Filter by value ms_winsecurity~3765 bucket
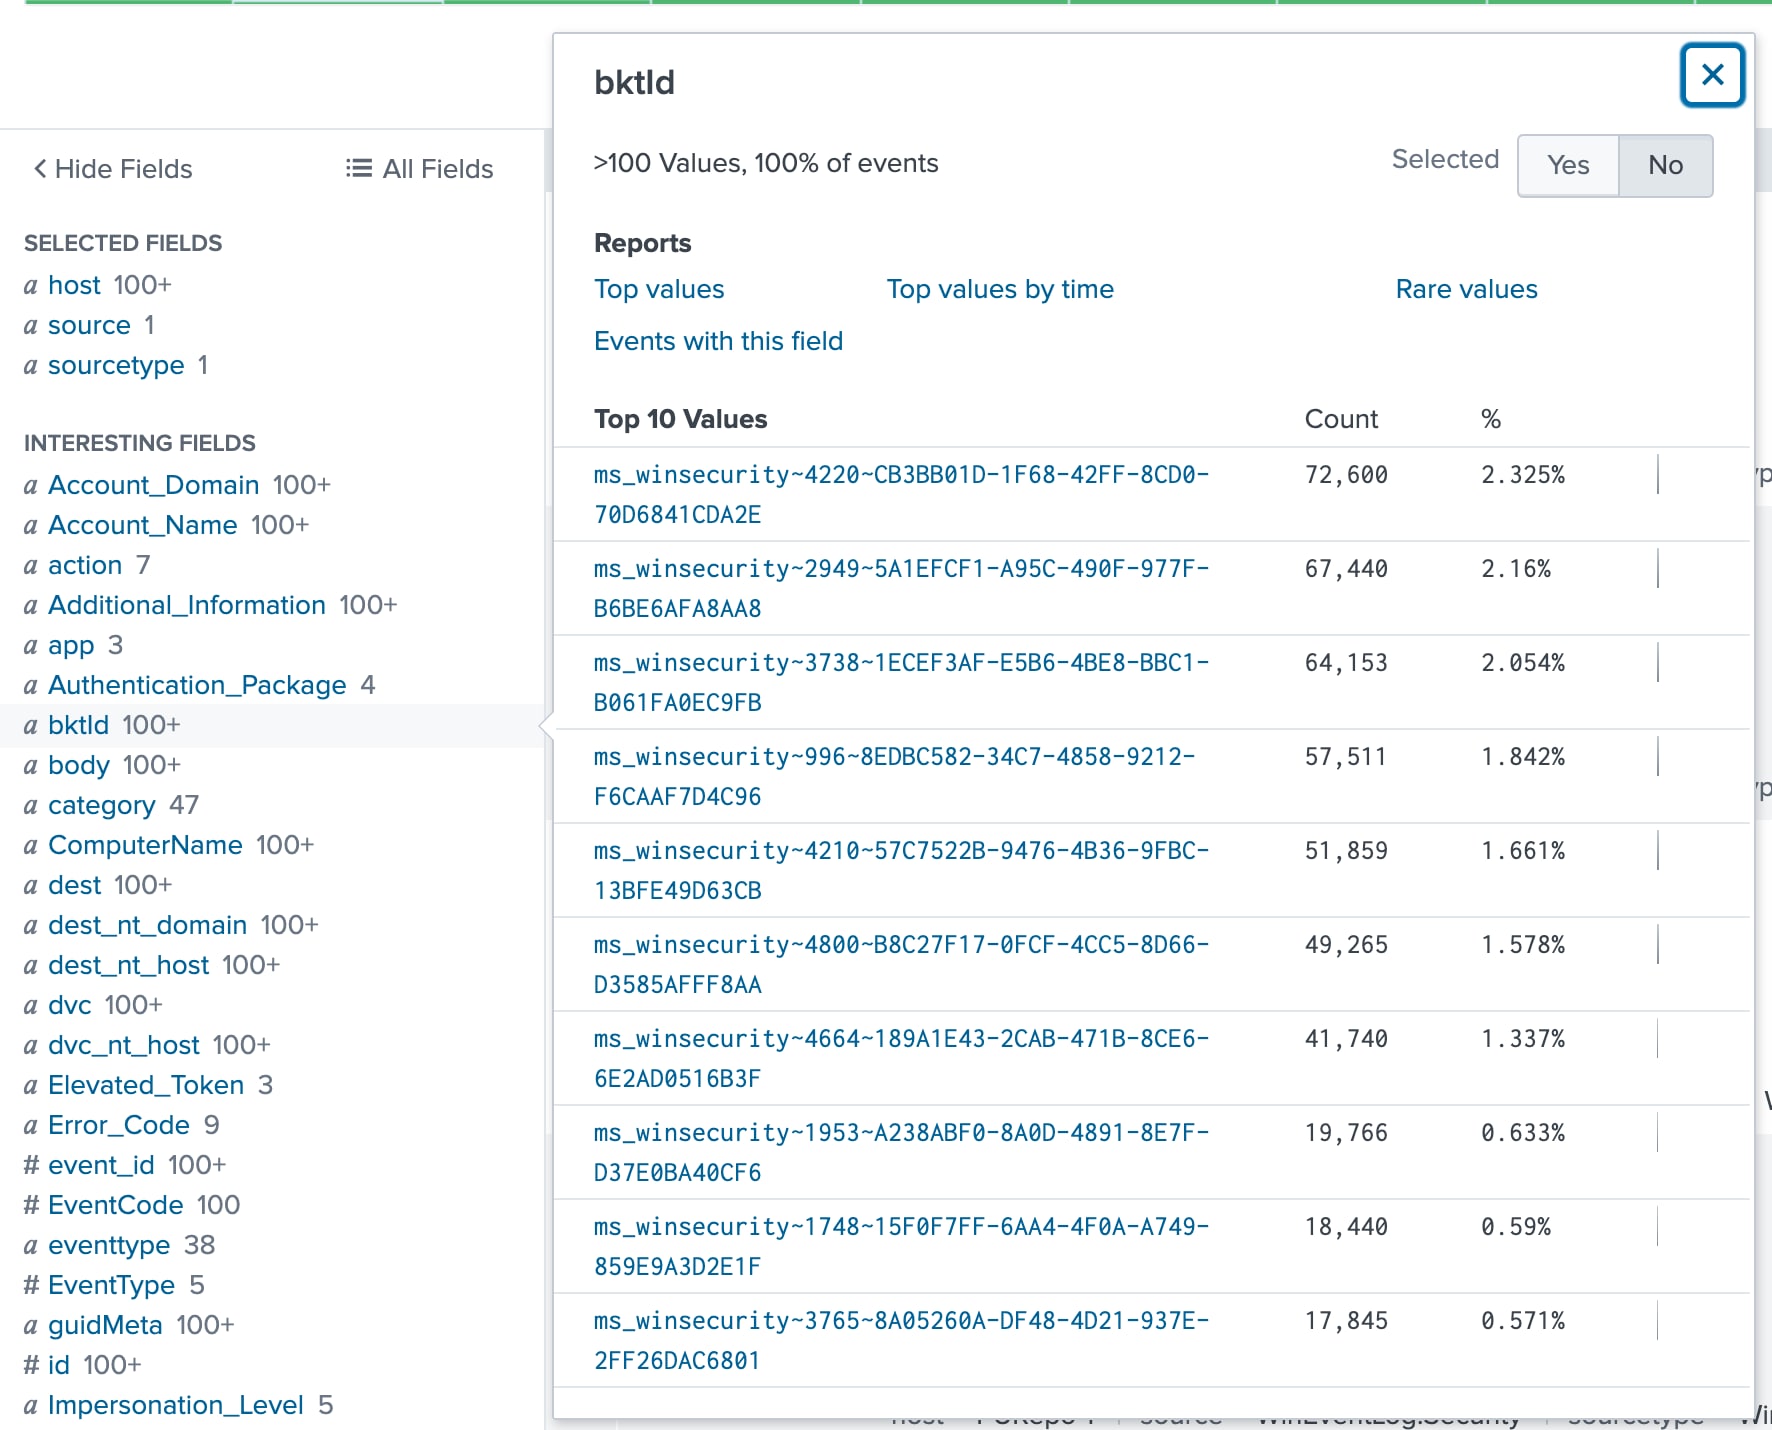This screenshot has width=1772, height=1430. click(x=902, y=1340)
